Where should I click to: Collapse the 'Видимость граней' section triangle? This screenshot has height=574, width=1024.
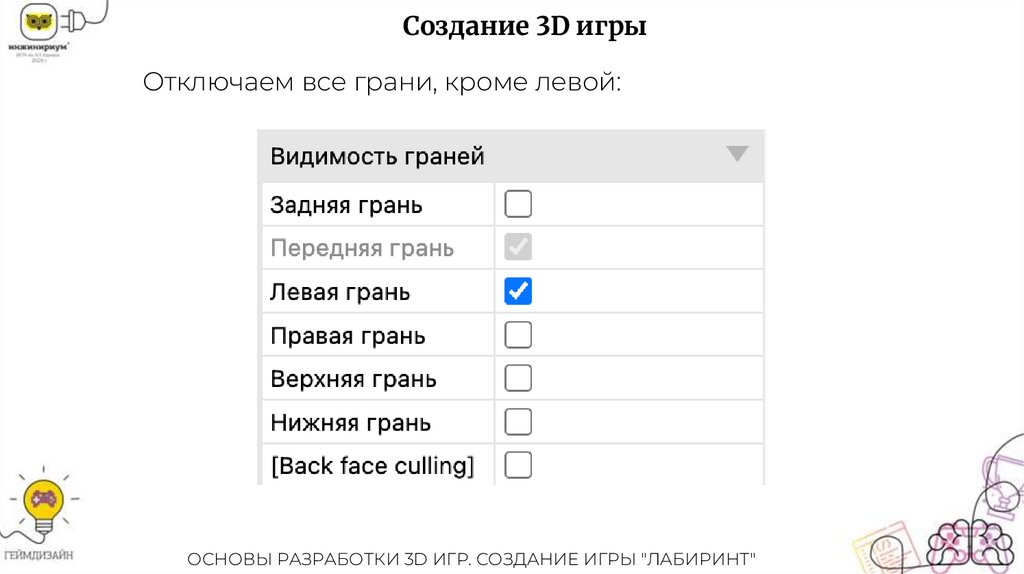pos(737,154)
